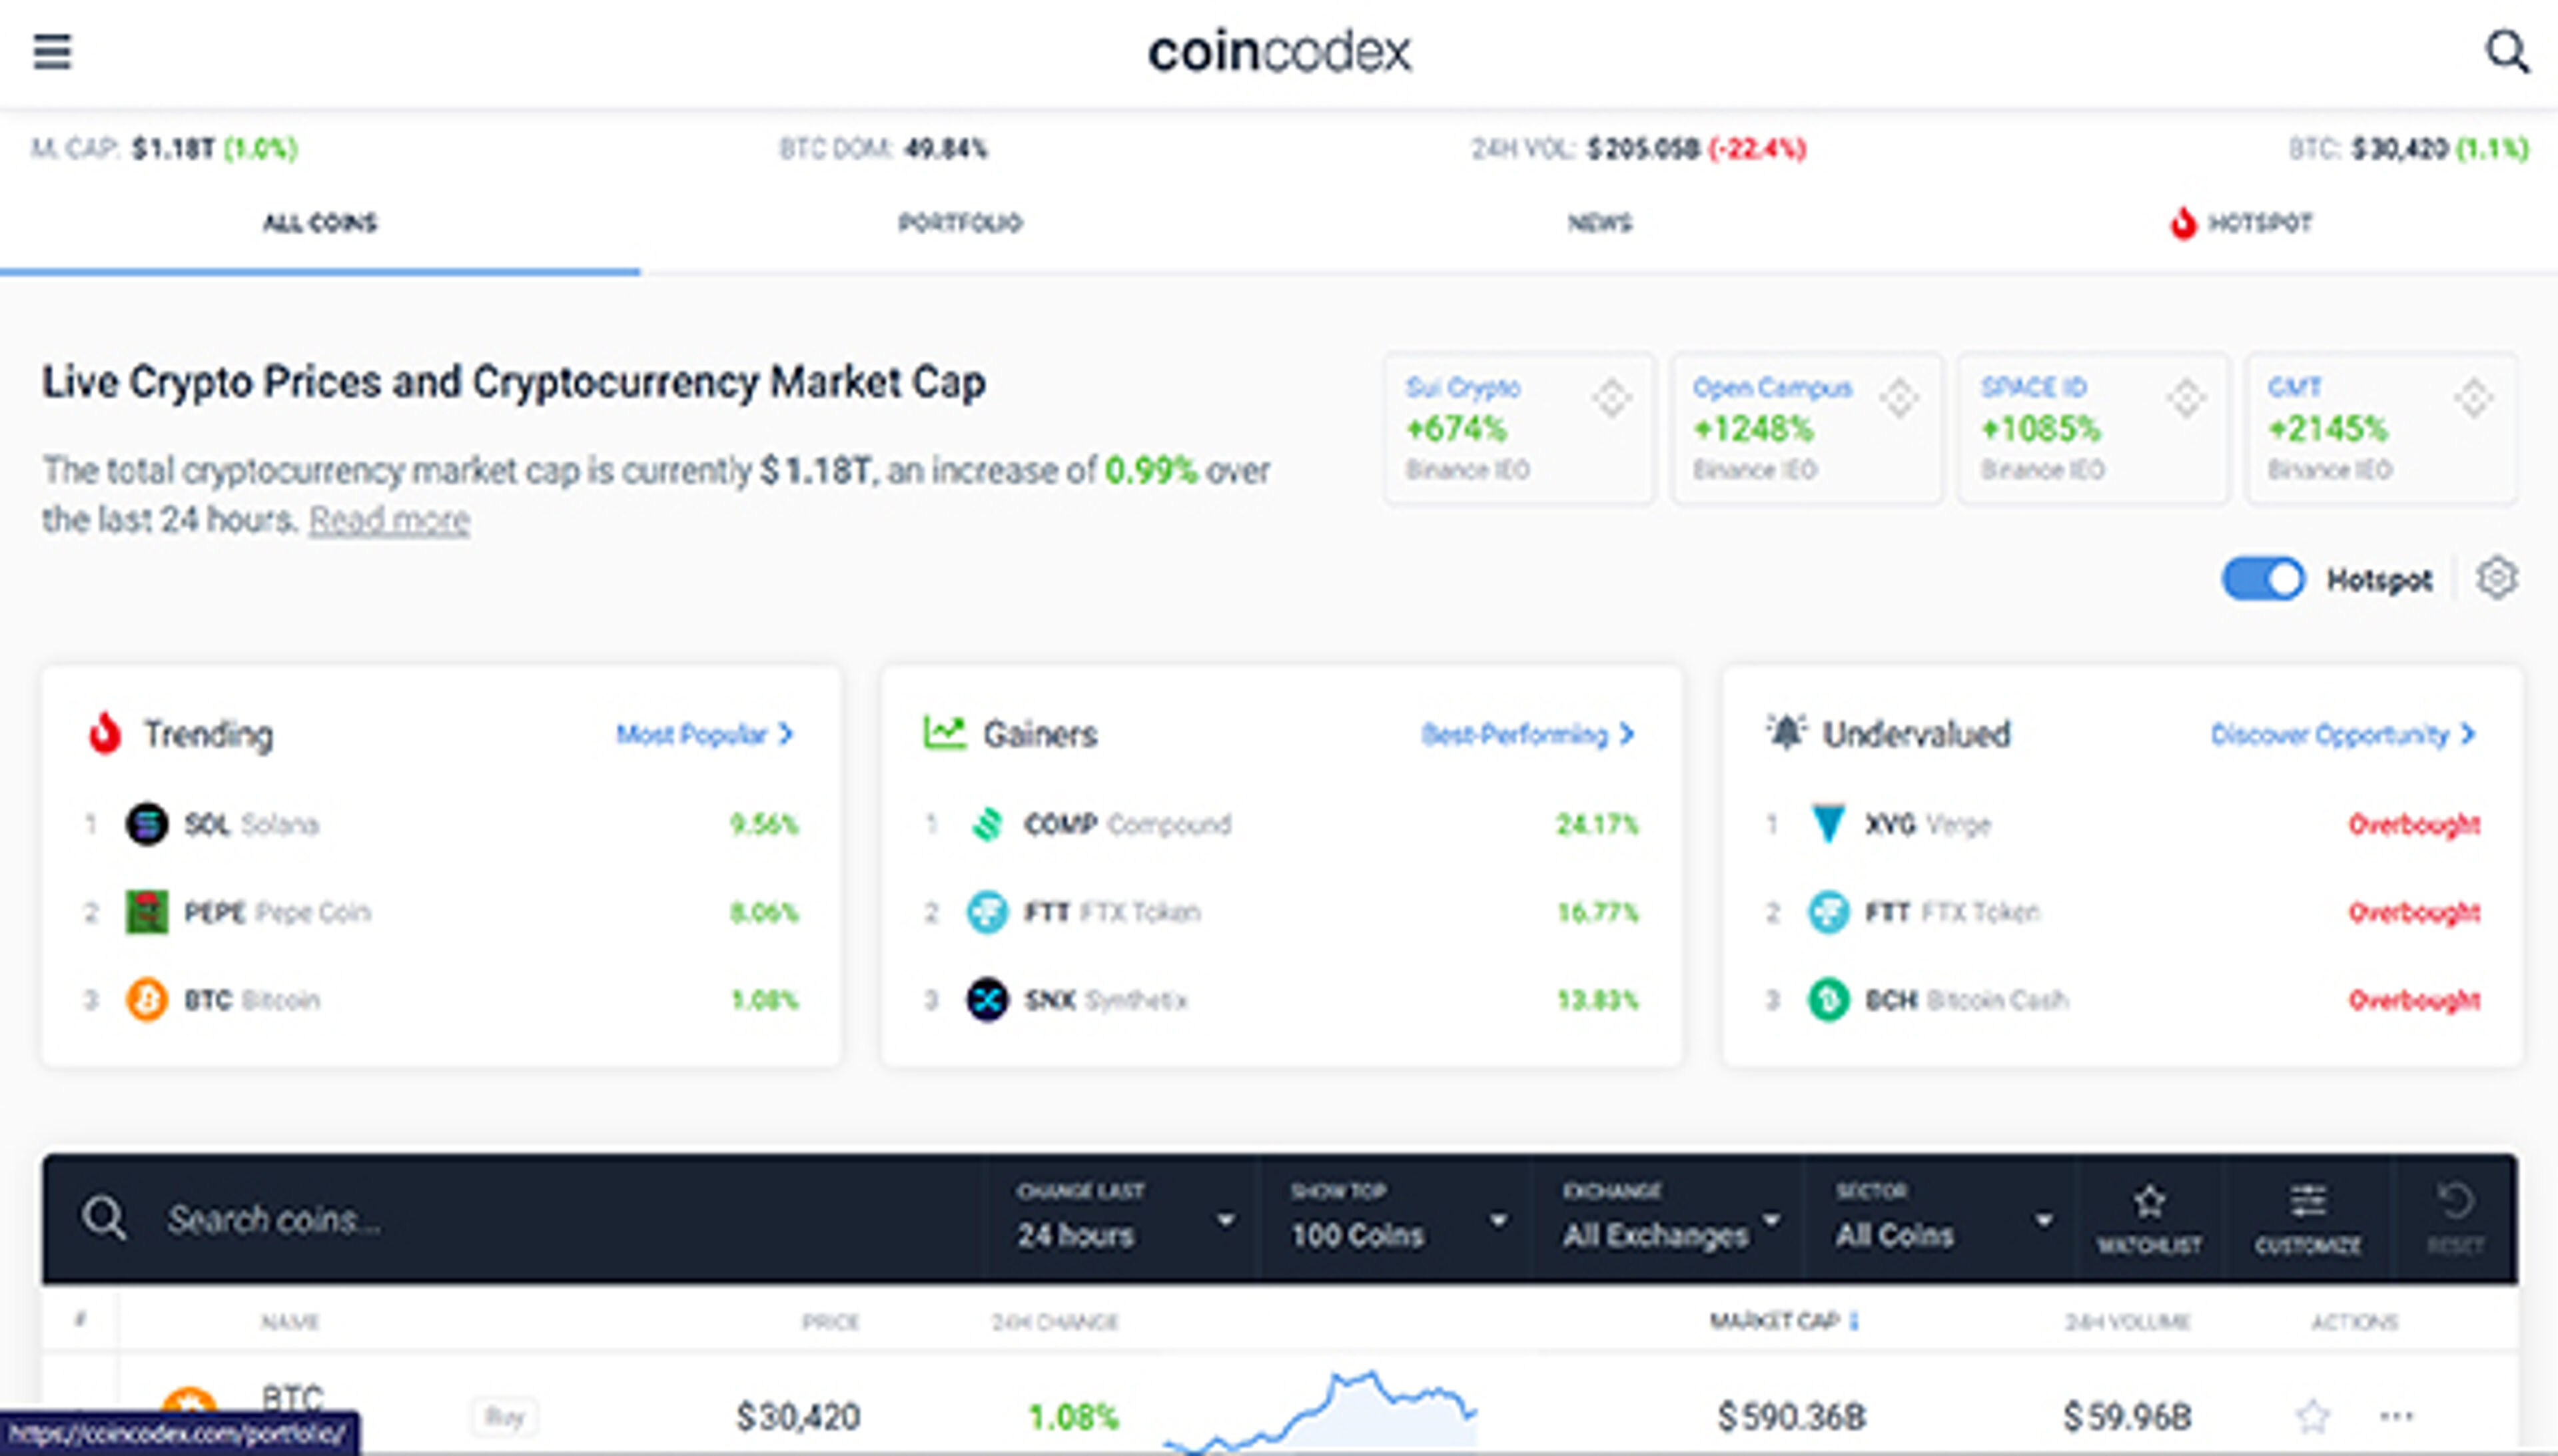2558x1456 pixels.
Task: Open the Watchlist star icon
Action: coord(2148,1205)
